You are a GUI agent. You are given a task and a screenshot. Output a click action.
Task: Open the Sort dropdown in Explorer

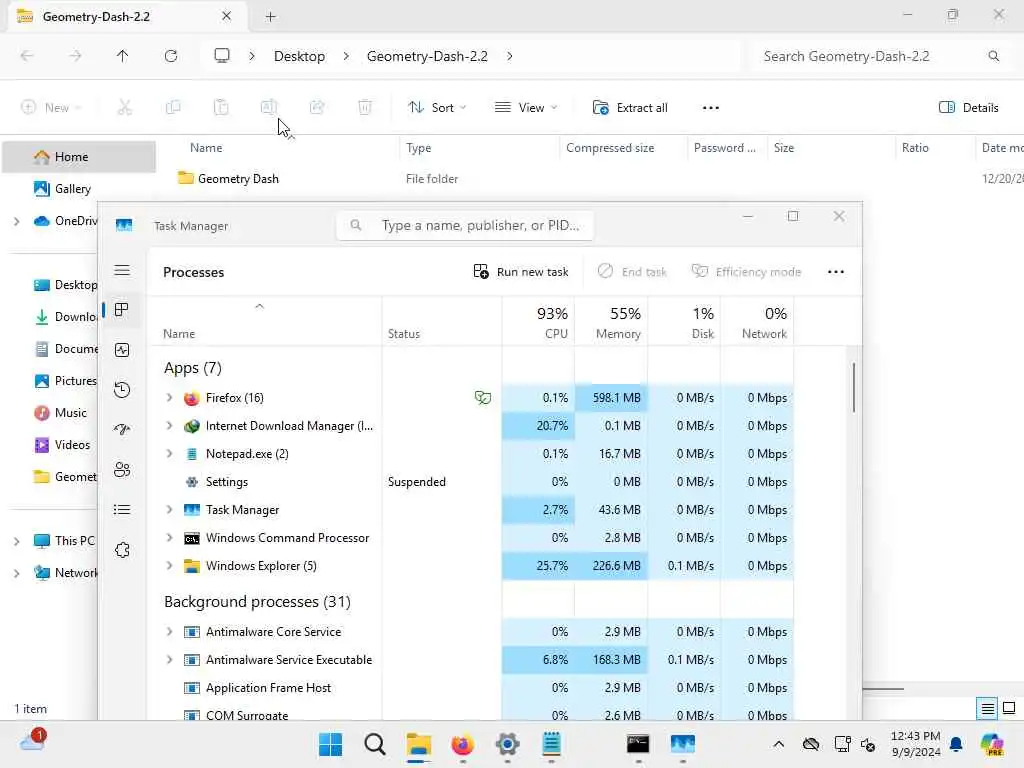(437, 108)
